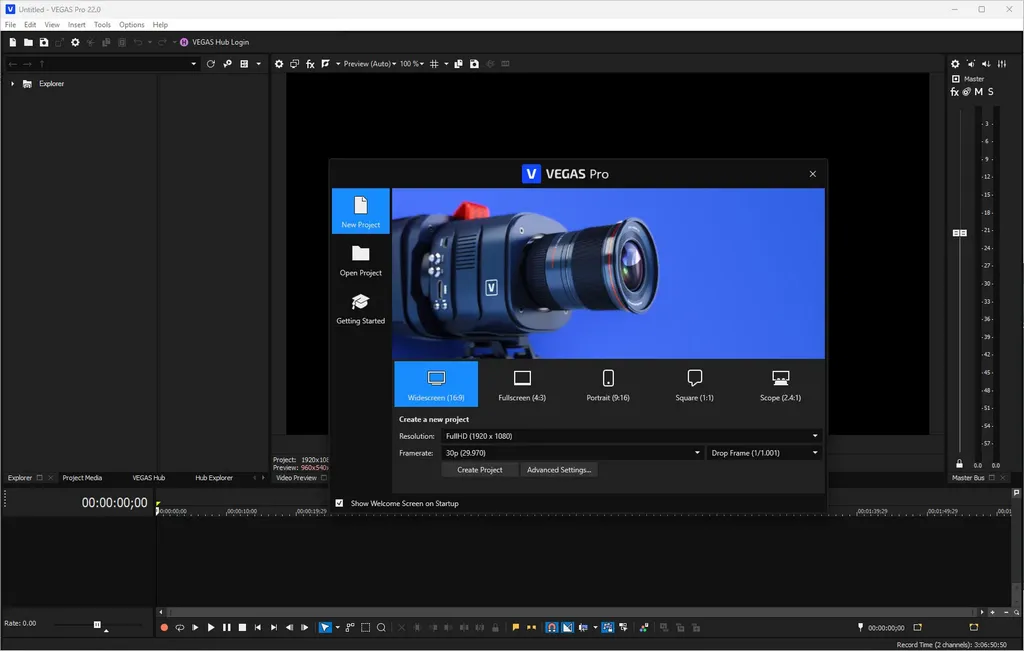The height and width of the screenshot is (651, 1024).
Task: Select Getting Started in welcome sidebar
Action: 360,309
